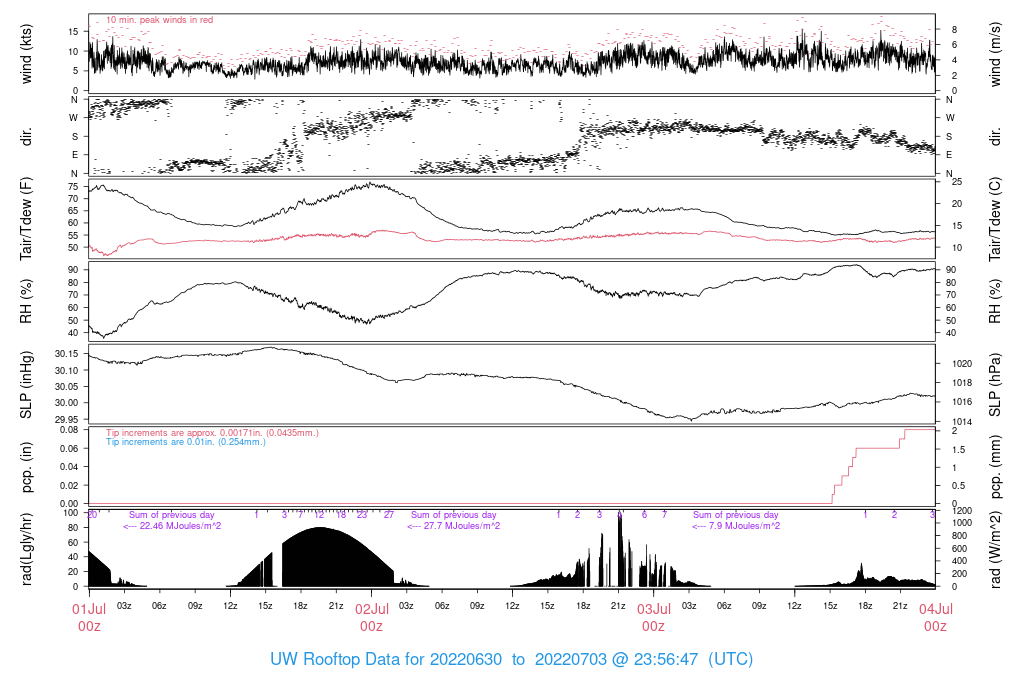Click the '75' tick on the Fahrenheit axis
The height and width of the screenshot is (700, 1024).
tap(73, 187)
